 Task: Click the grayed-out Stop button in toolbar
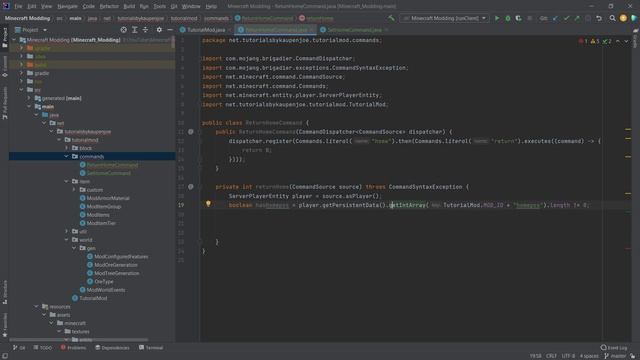529,18
